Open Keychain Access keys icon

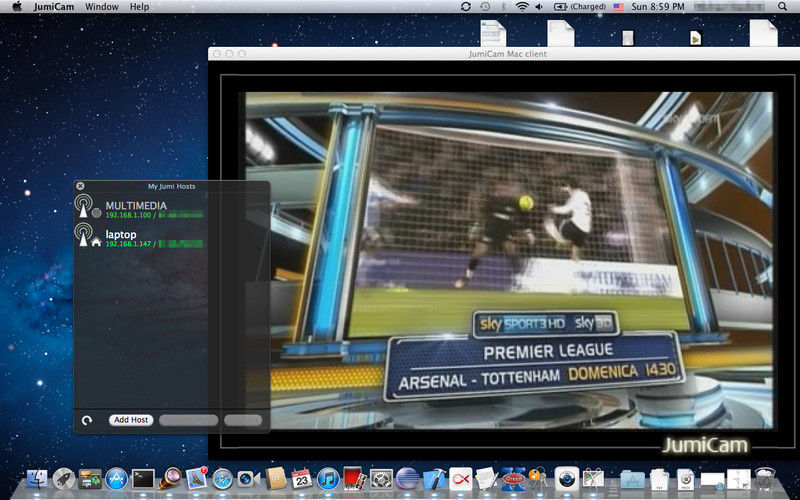539,479
